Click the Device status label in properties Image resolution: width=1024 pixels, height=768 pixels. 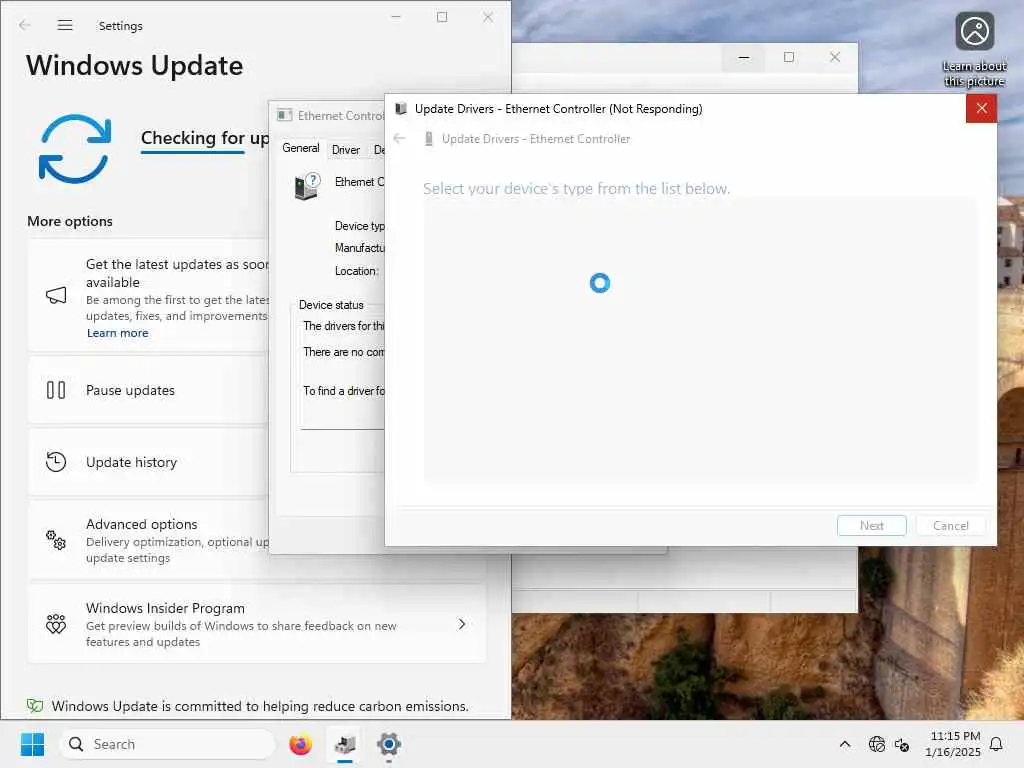[x=331, y=305]
